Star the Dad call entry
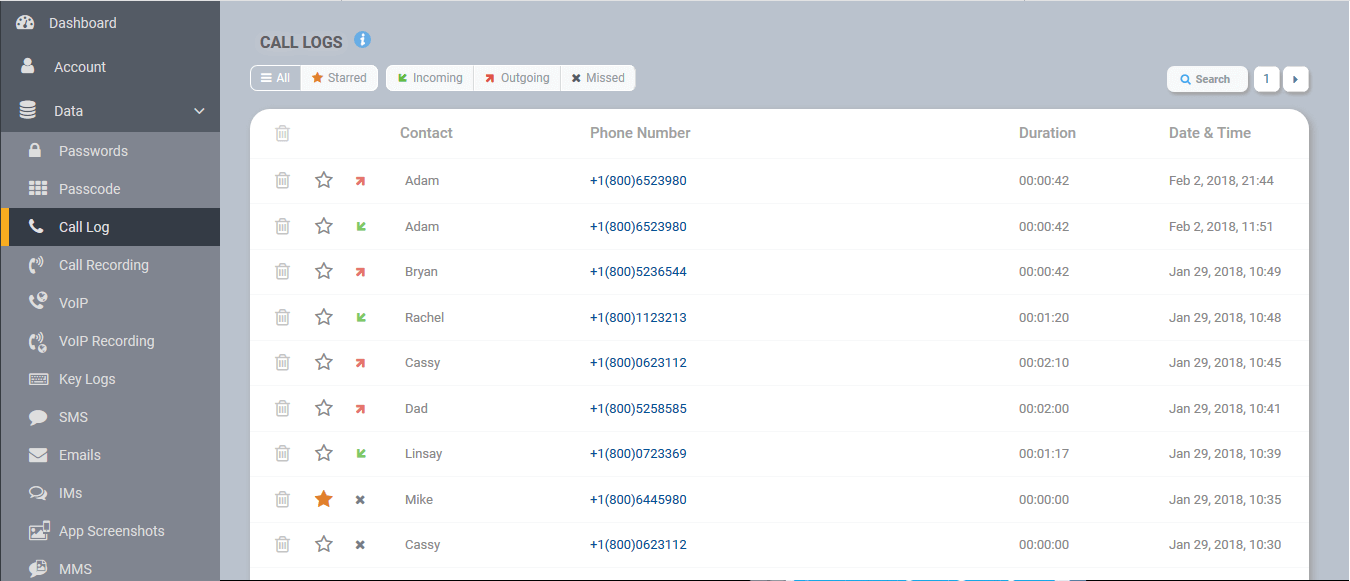Image resolution: width=1350 pixels, height=581 pixels. 324,408
